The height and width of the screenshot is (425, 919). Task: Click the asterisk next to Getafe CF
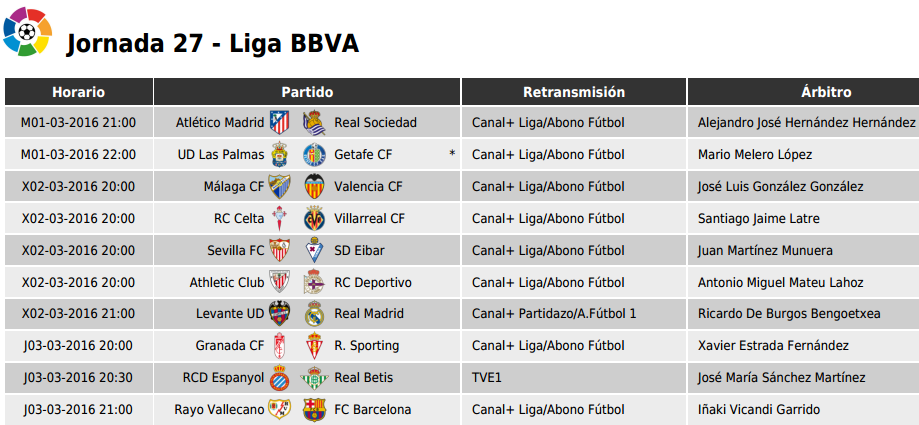pyautogui.click(x=452, y=155)
